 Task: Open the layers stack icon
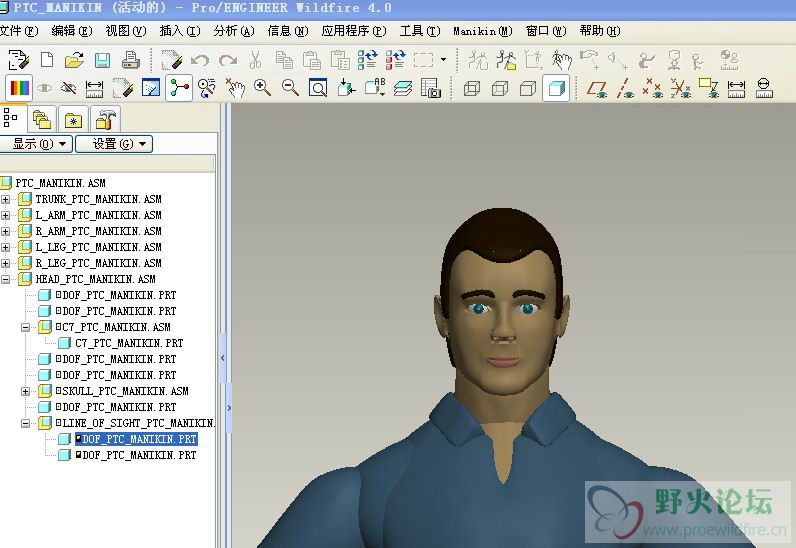(403, 88)
